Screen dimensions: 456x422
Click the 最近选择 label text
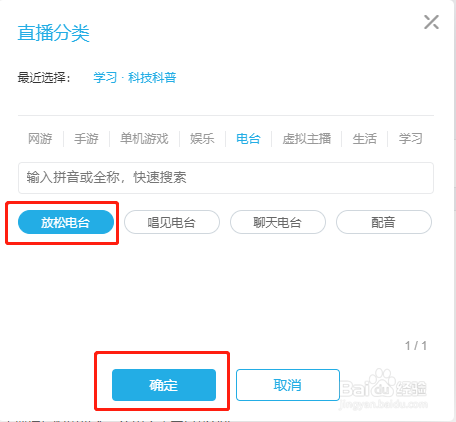coord(44,78)
